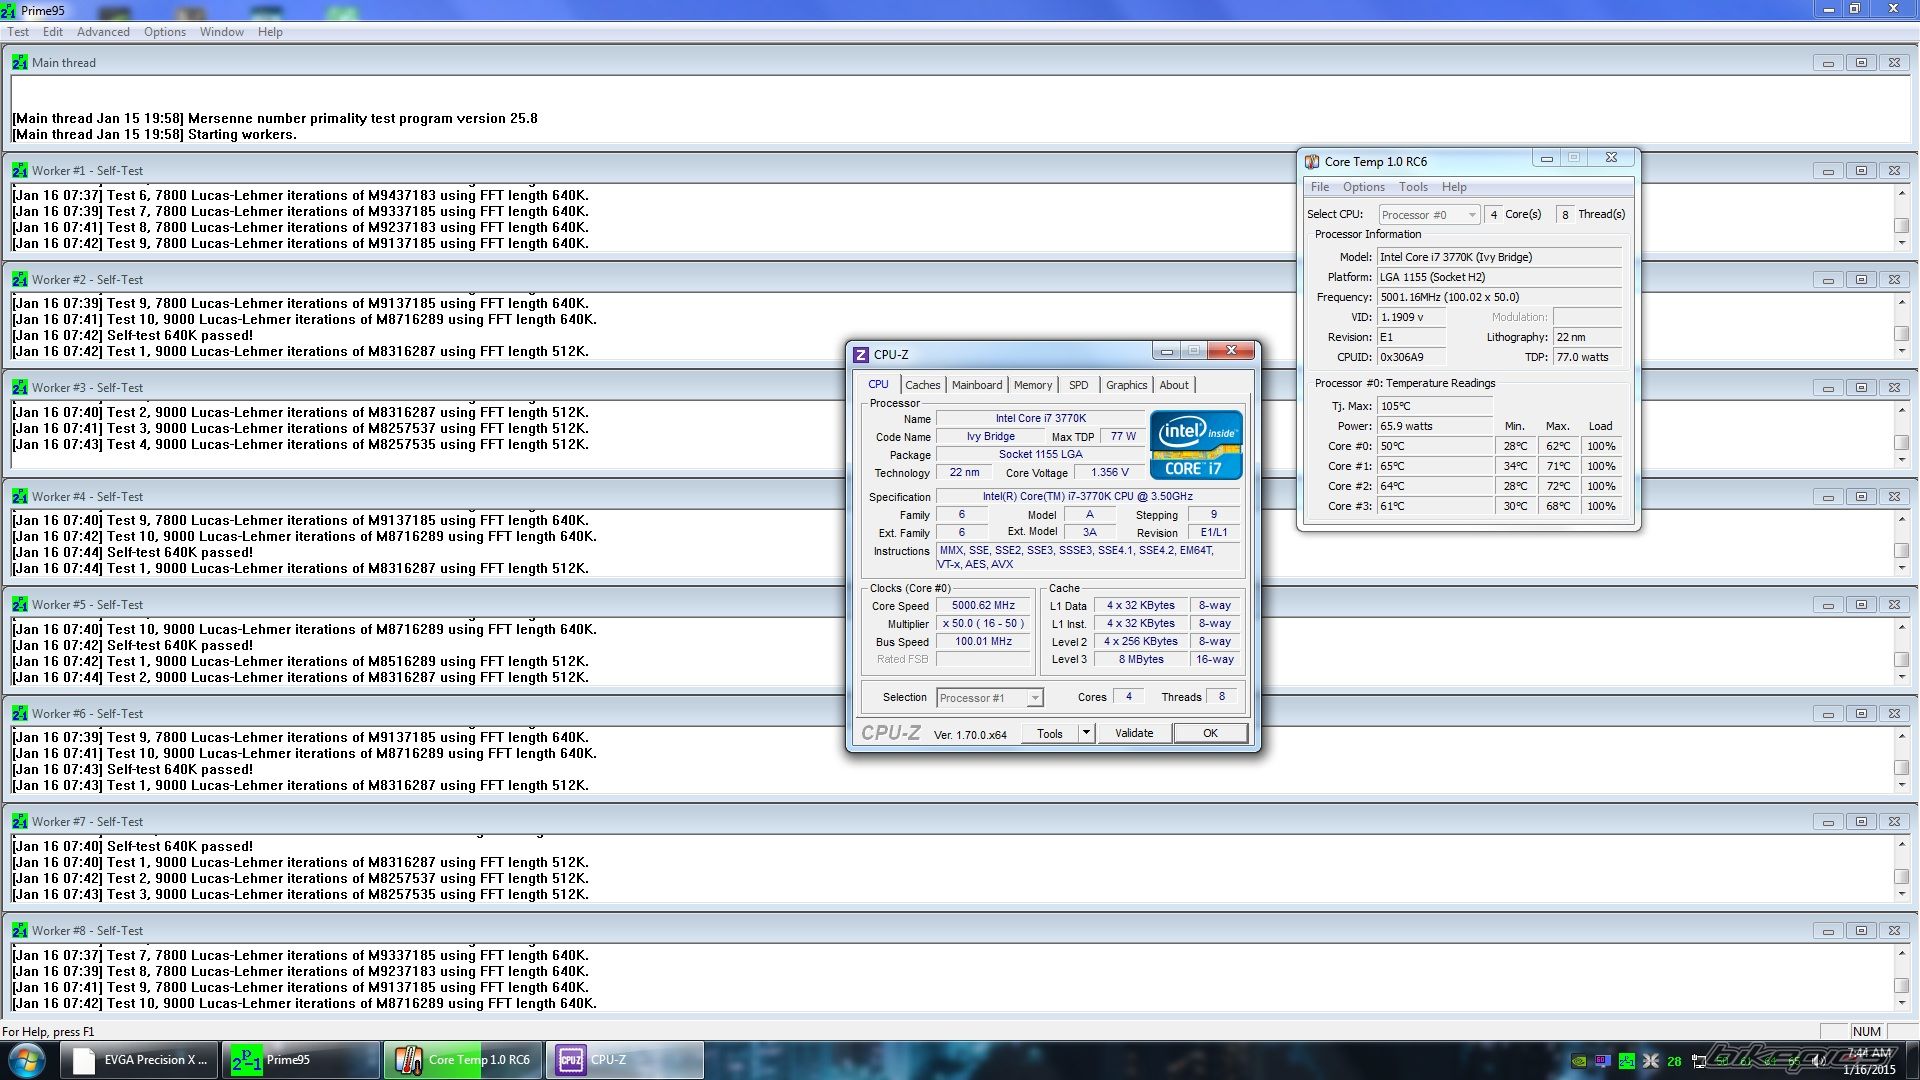Image resolution: width=1920 pixels, height=1080 pixels.
Task: Select the CPU tab in CPU-Z
Action: [x=878, y=384]
